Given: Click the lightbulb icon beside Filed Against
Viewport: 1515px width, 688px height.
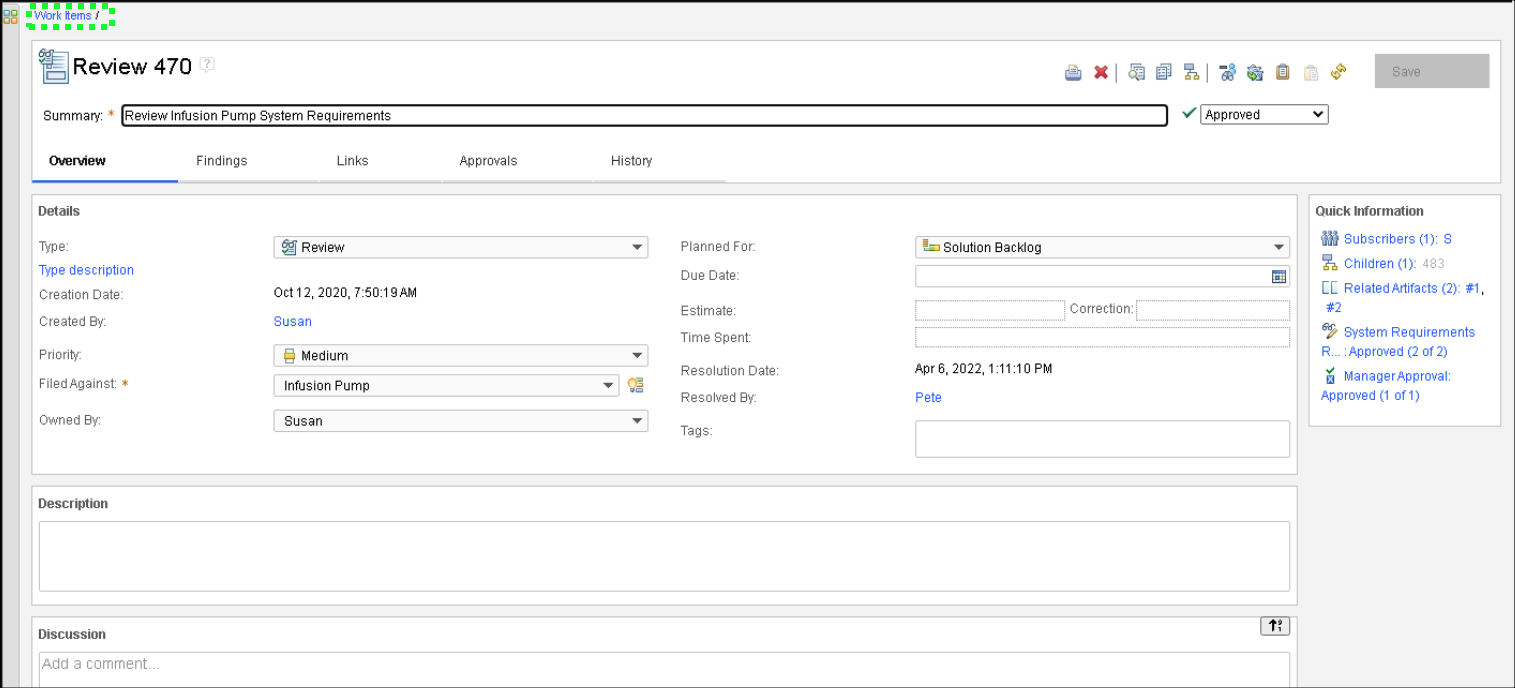Looking at the screenshot, I should point(635,385).
